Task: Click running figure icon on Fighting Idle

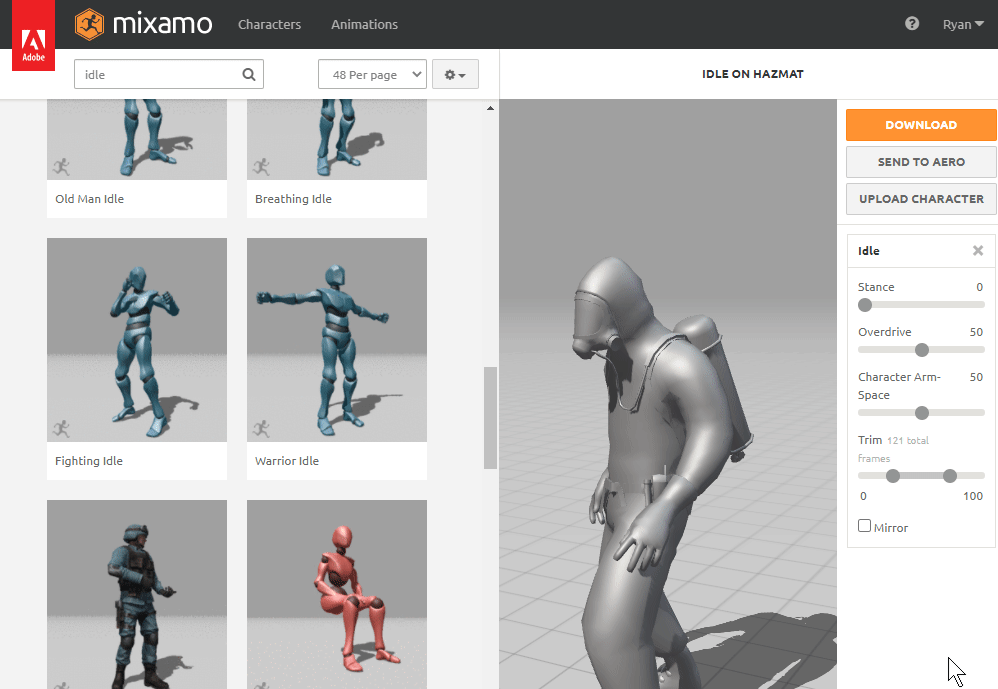Action: (62, 428)
